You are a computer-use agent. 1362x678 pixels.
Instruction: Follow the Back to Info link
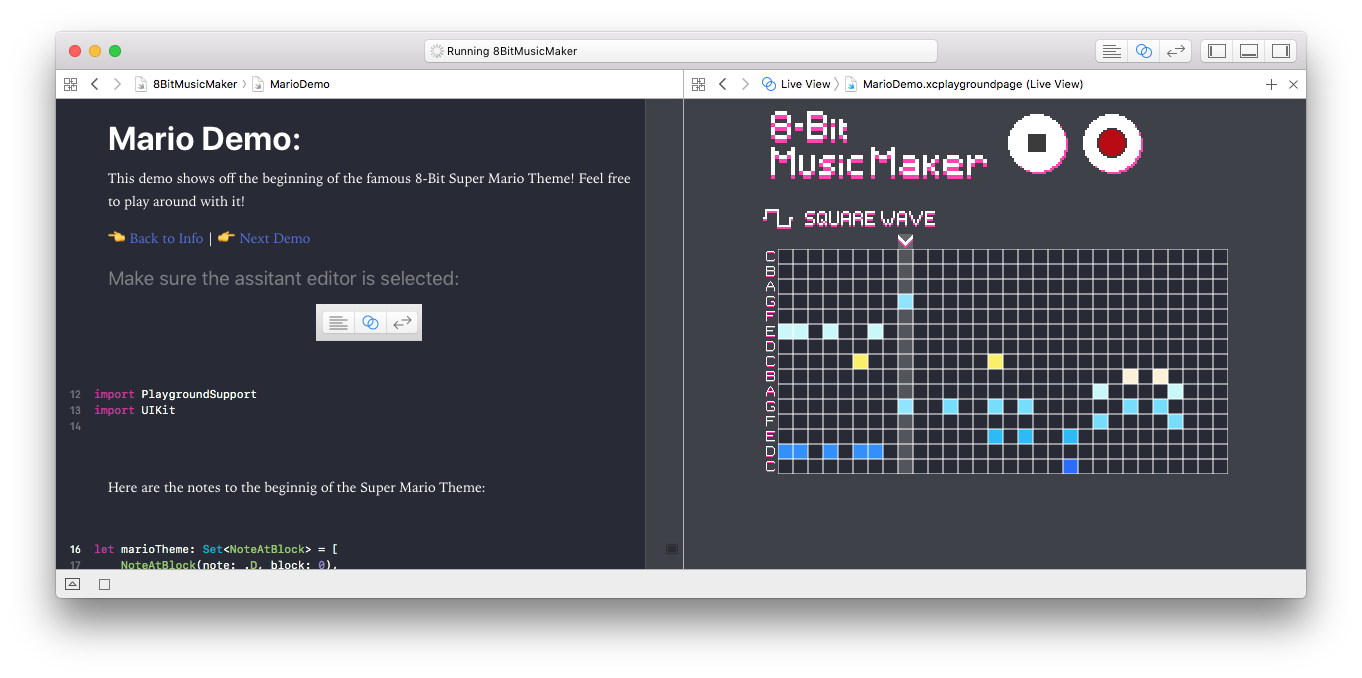[x=166, y=238]
